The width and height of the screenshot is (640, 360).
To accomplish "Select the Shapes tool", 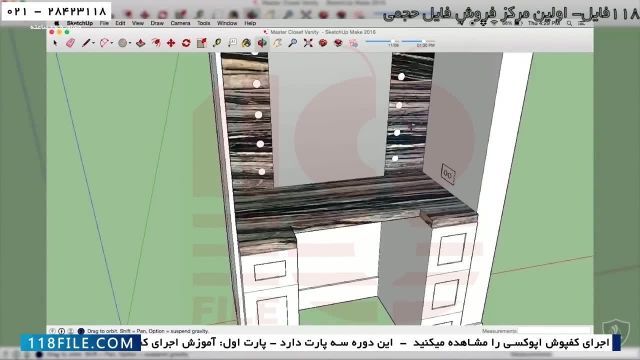I will pos(122,43).
